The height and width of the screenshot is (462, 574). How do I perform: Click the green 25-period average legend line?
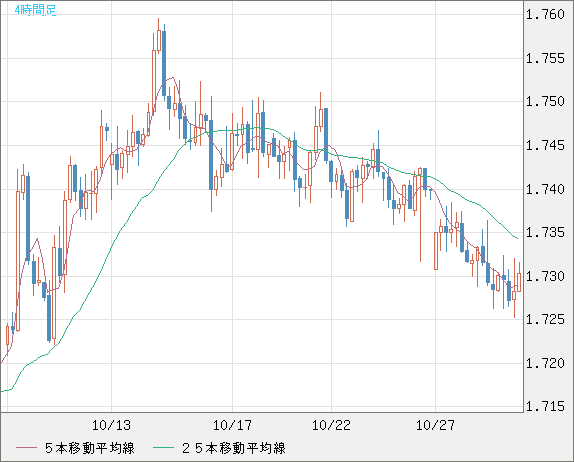(x=163, y=448)
